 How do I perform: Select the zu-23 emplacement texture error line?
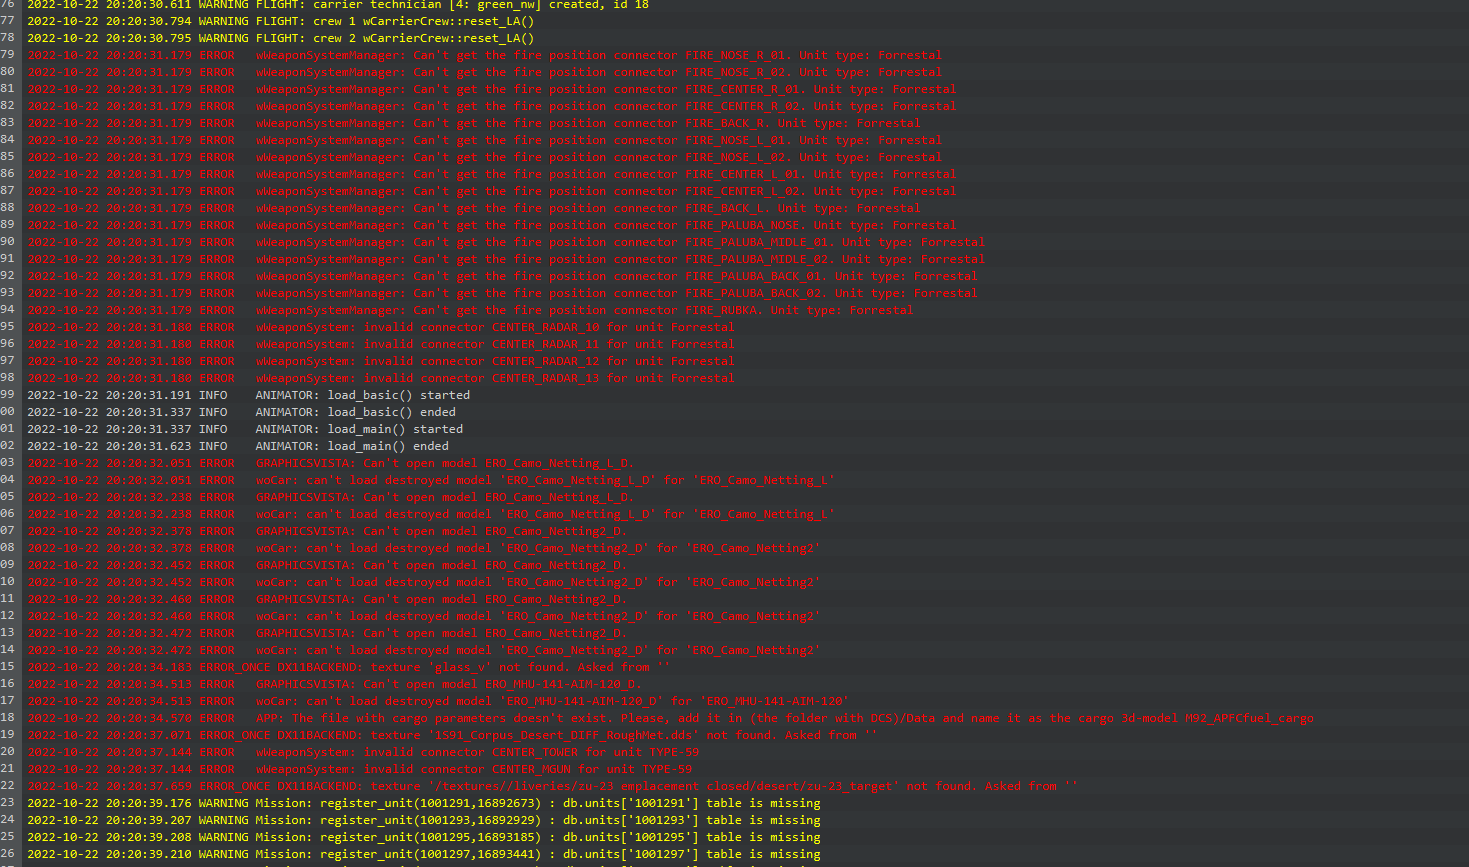click(553, 786)
